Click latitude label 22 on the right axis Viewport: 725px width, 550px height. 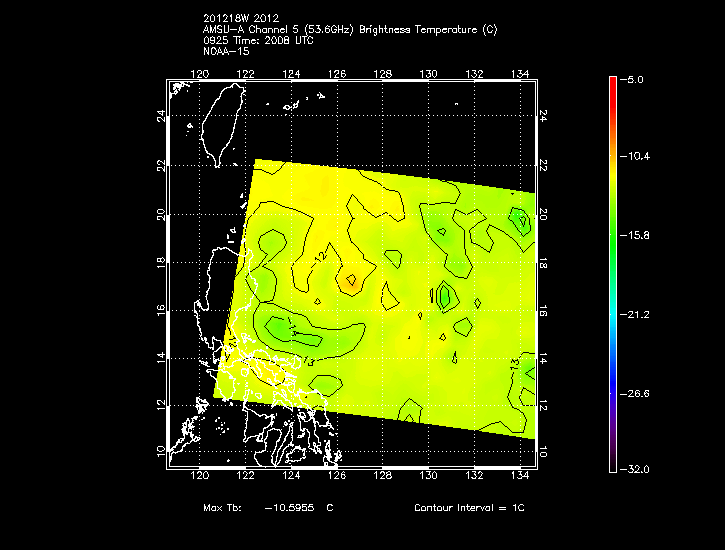point(543,165)
